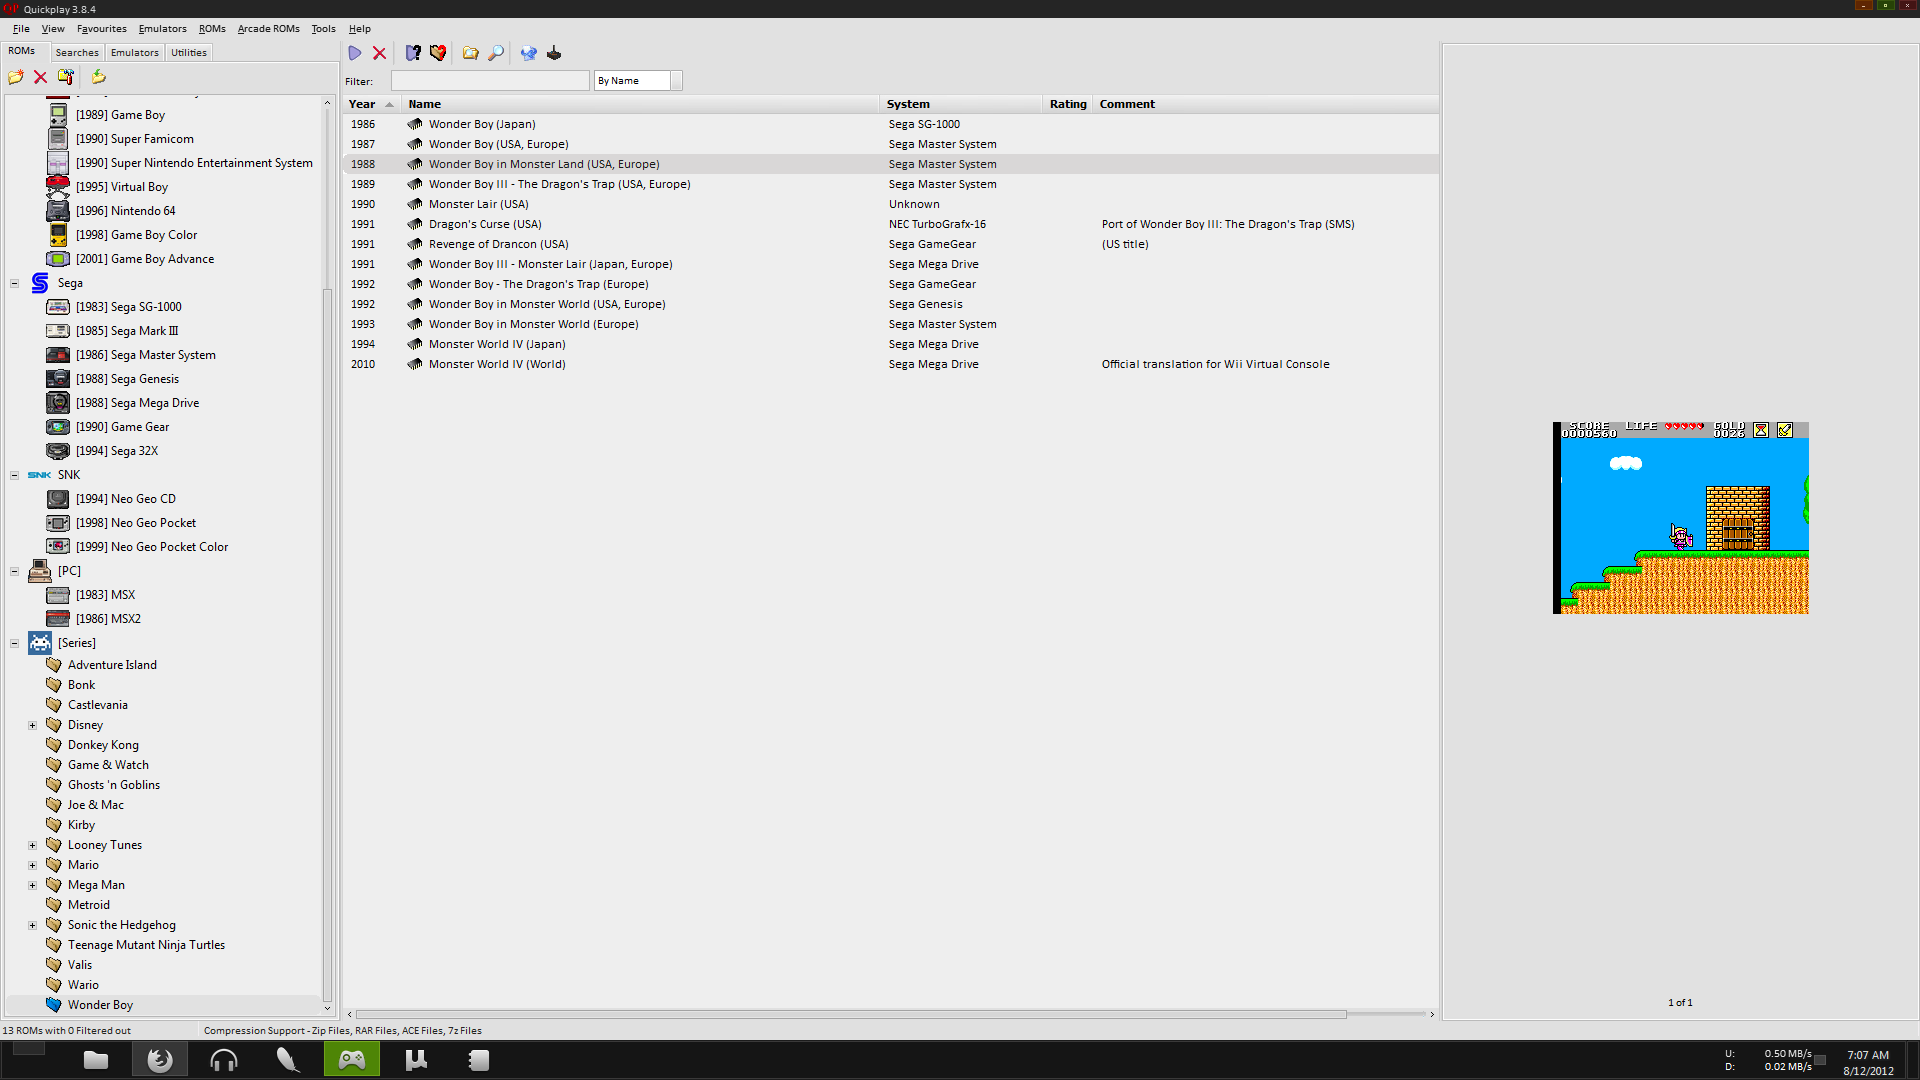Select Monster World IV (World) row
Screen dimensions: 1920x1080
pyautogui.click(x=890, y=364)
